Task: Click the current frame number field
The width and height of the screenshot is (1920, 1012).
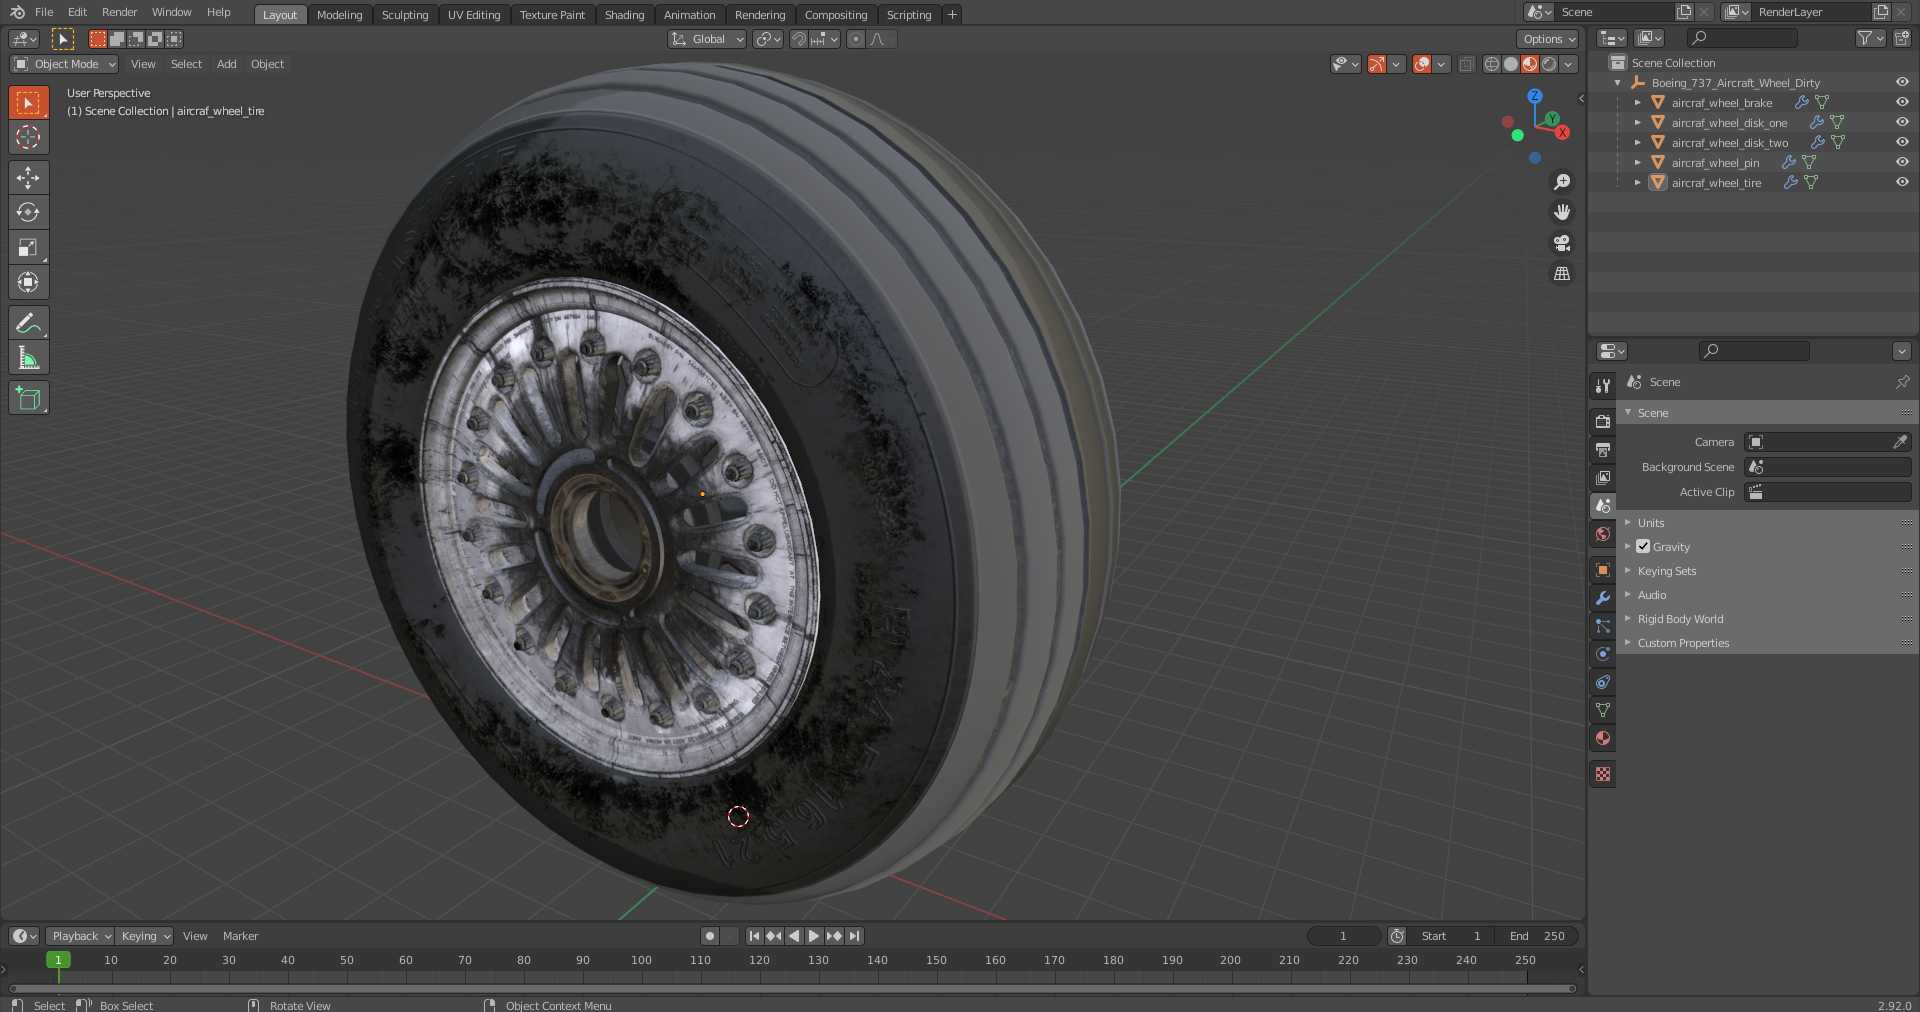Action: click(1343, 936)
